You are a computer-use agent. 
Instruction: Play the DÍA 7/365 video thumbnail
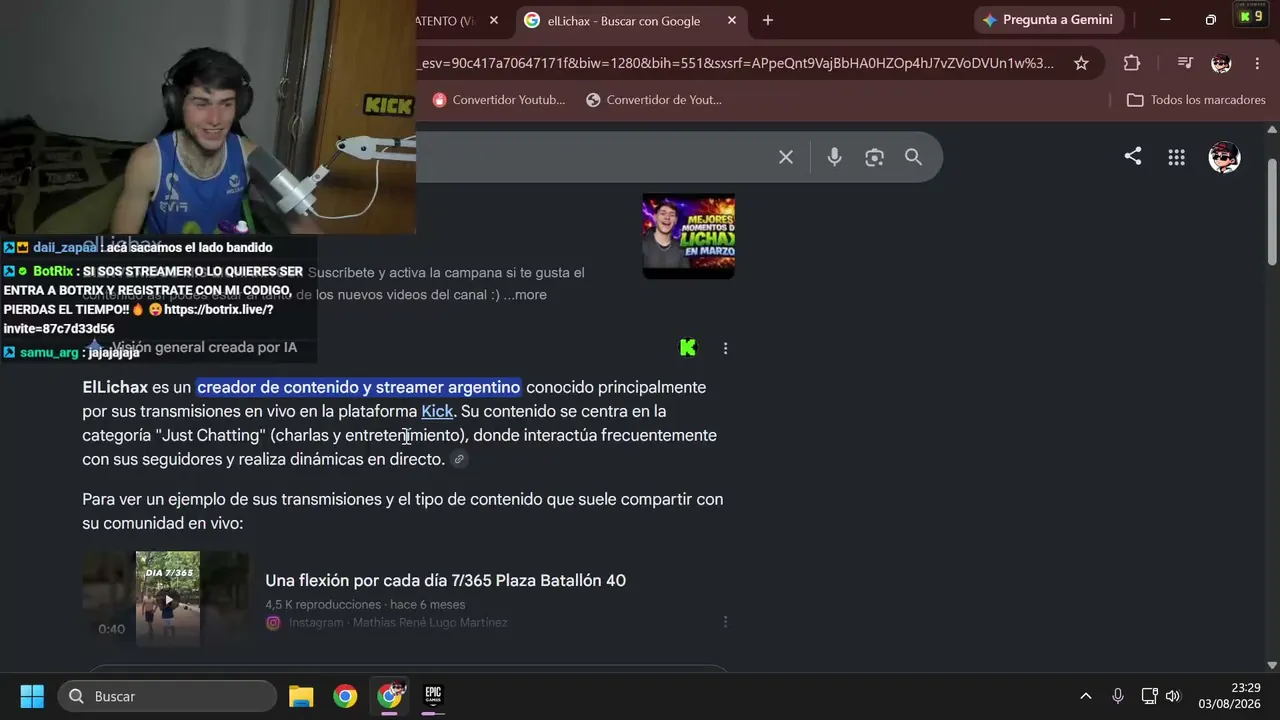pos(167,599)
